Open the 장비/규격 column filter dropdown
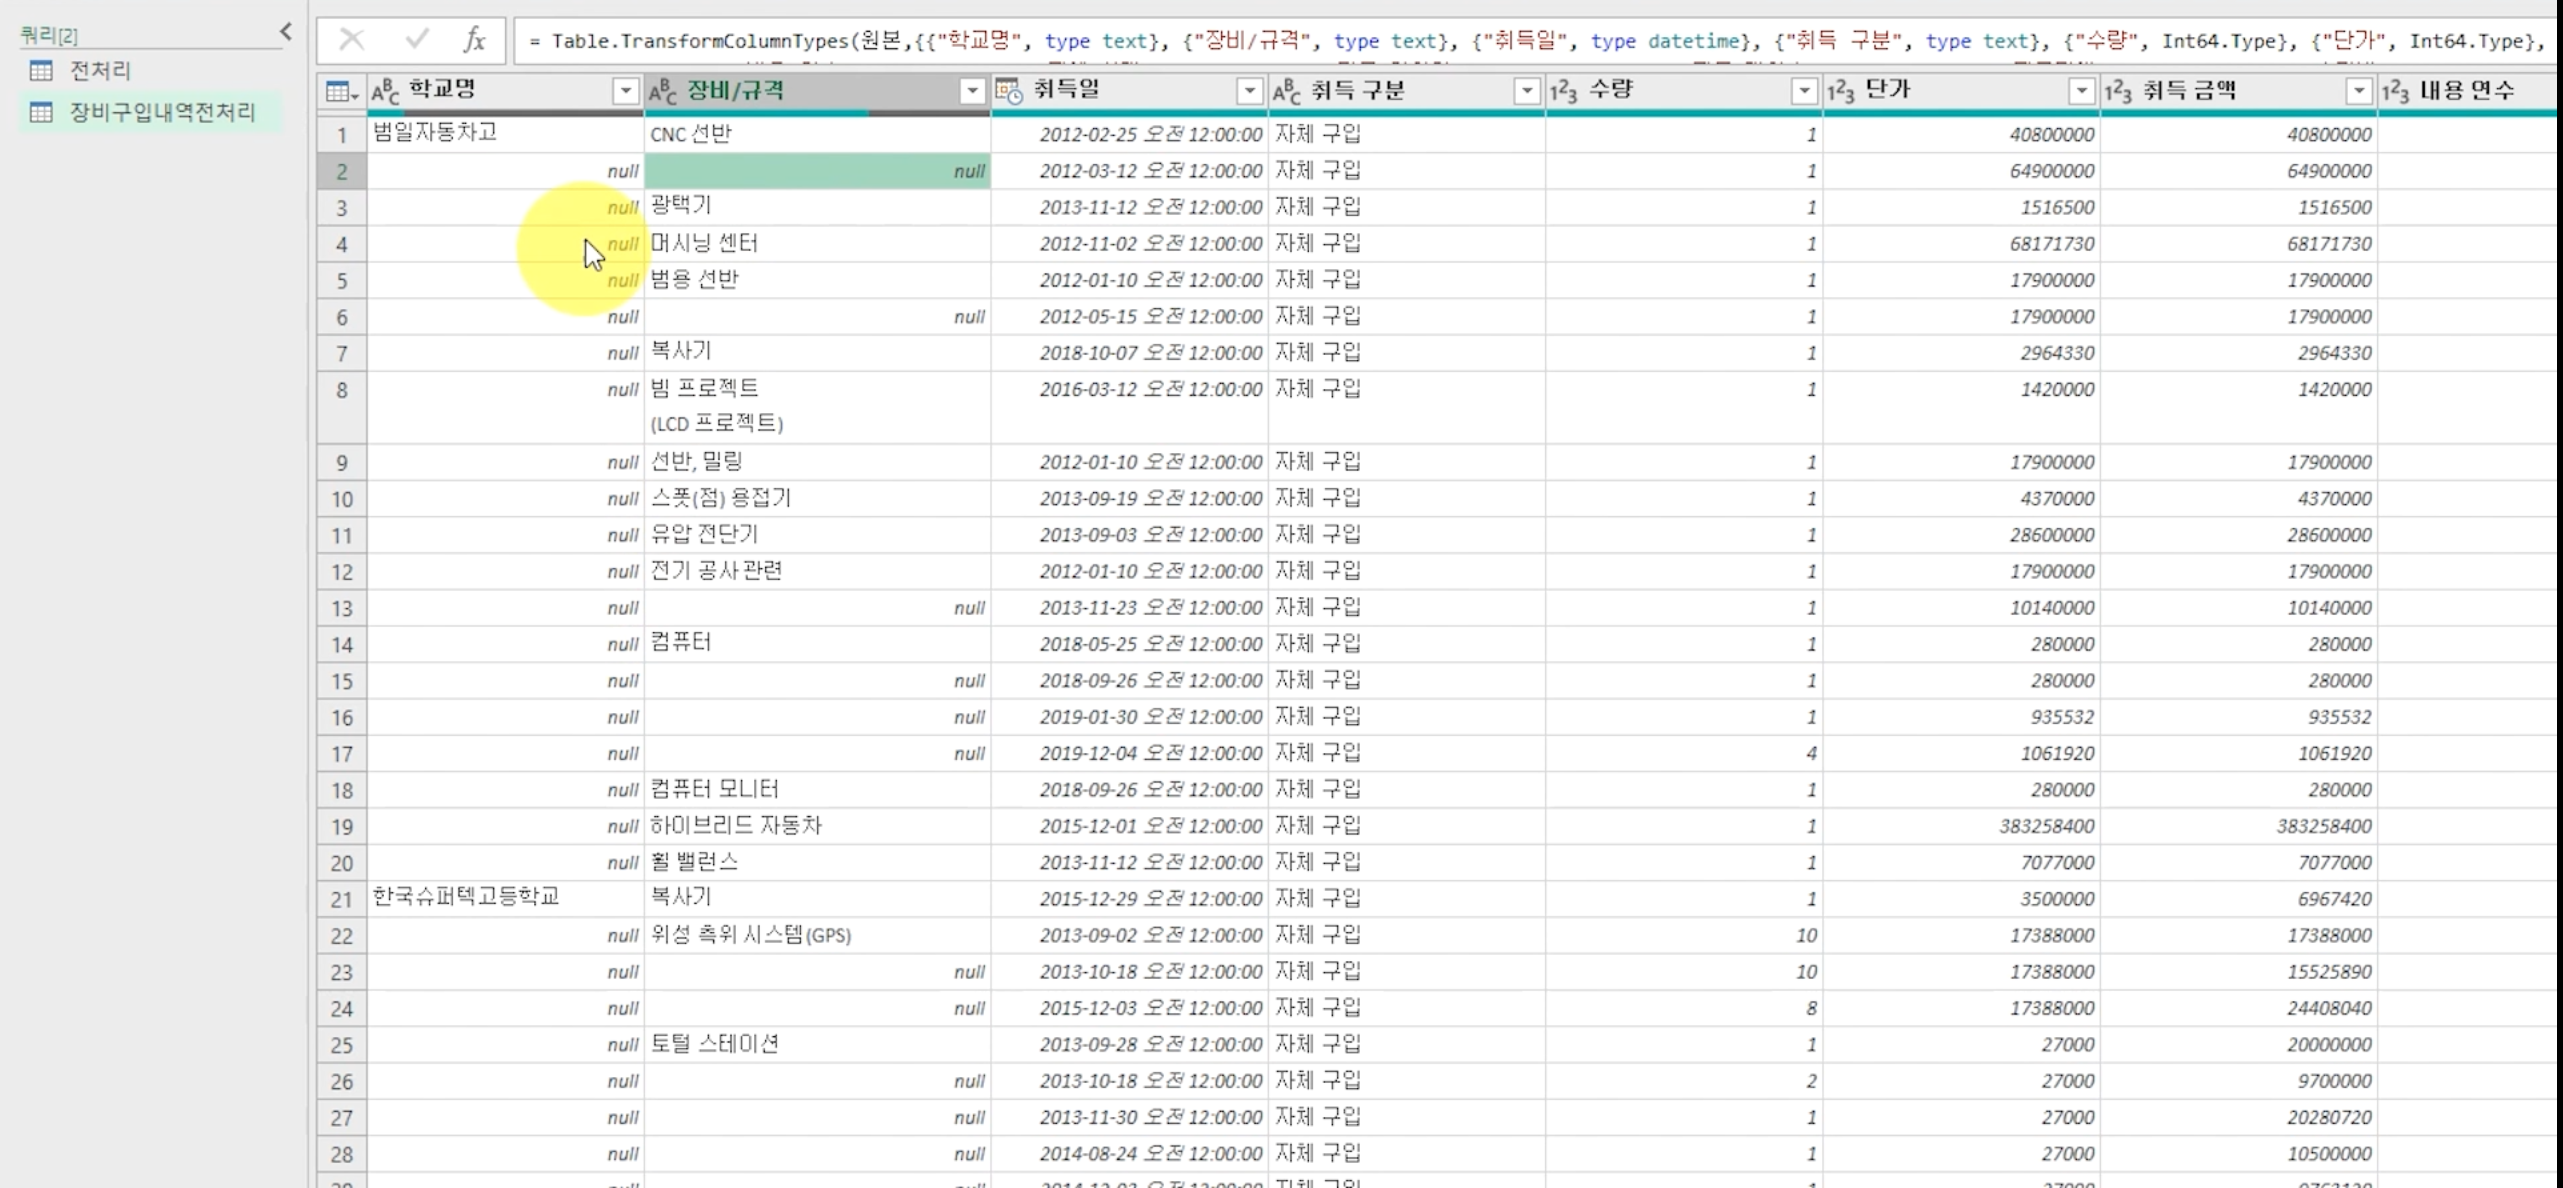Screen dimensions: 2563x1188 (x=972, y=92)
